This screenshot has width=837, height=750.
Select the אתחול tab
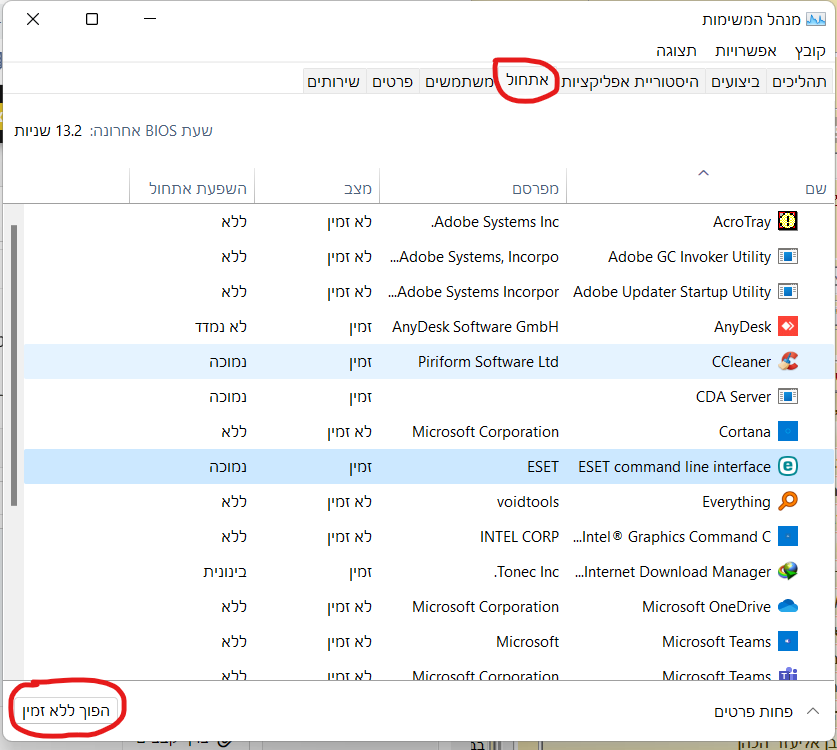pos(527,80)
